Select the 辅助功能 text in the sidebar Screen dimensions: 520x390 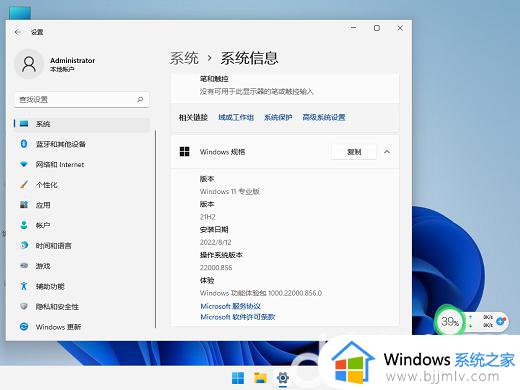pyautogui.click(x=50, y=286)
